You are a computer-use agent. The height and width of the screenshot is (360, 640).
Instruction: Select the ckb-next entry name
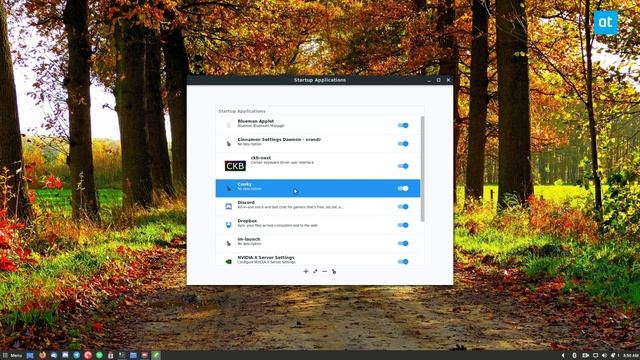click(x=261, y=158)
